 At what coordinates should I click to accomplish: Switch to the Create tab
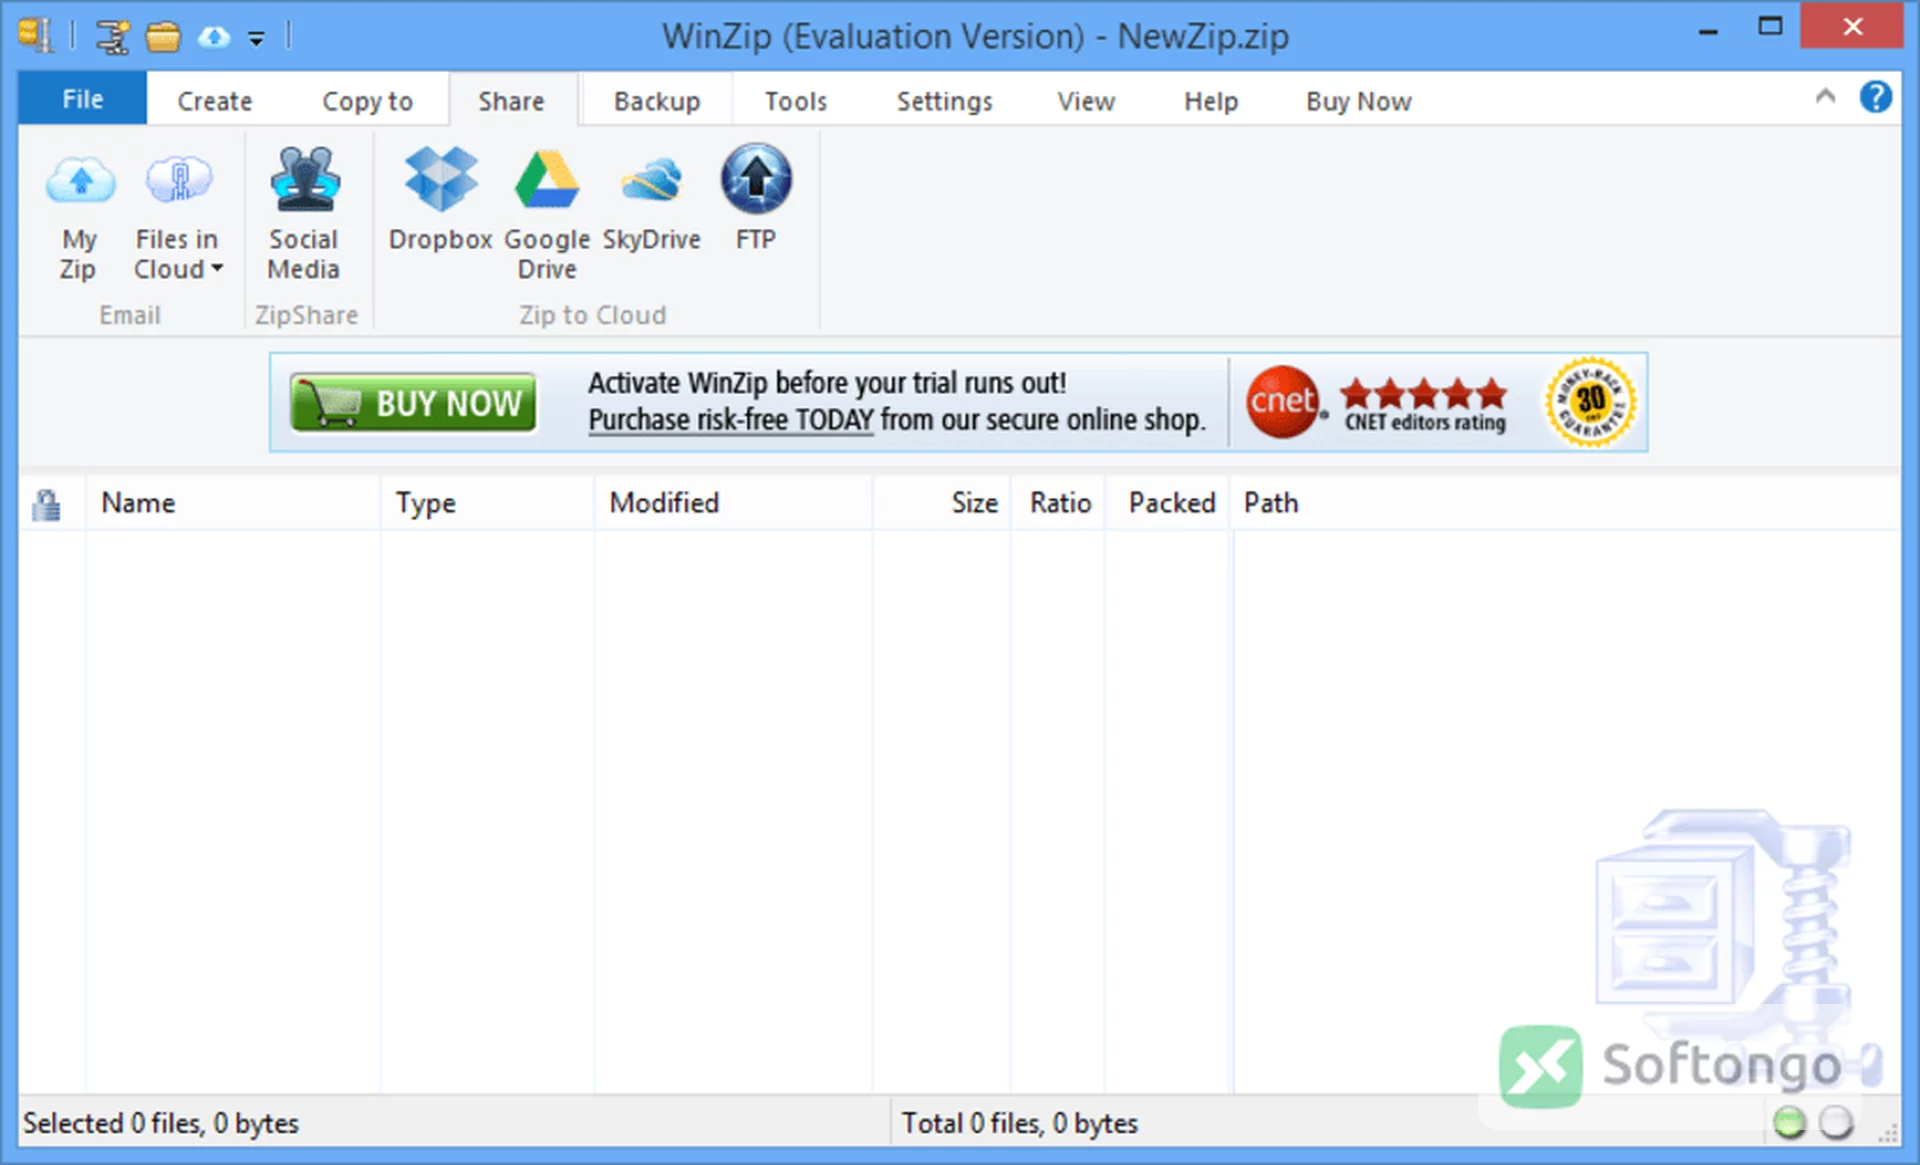tap(214, 101)
